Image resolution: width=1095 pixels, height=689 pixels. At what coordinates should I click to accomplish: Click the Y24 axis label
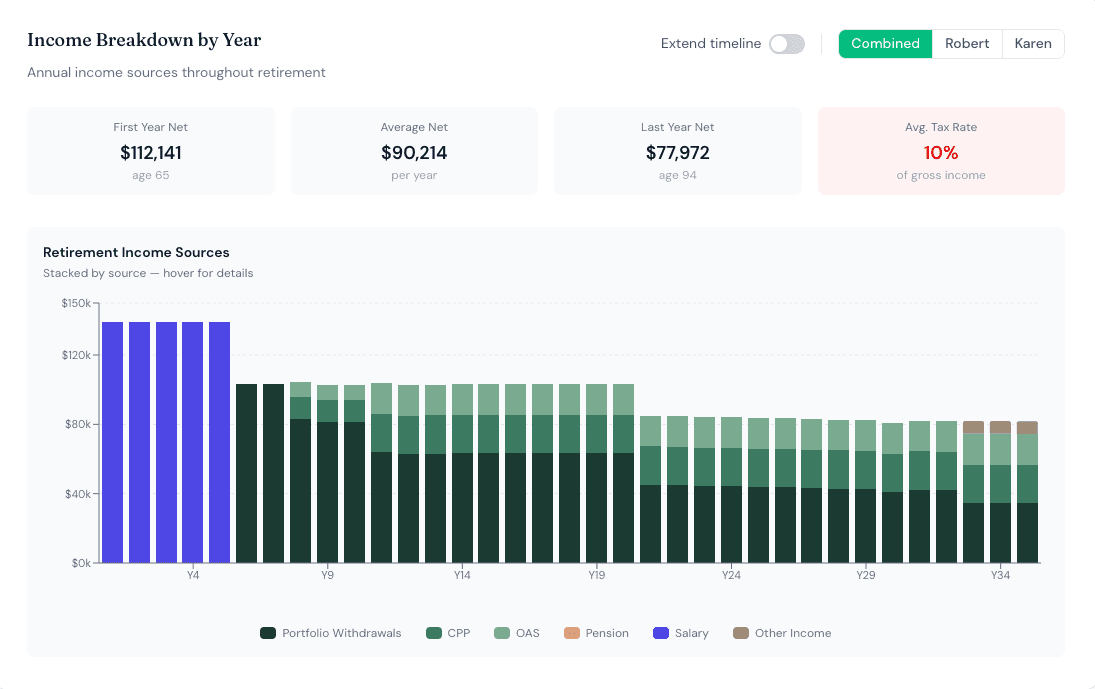[731, 575]
